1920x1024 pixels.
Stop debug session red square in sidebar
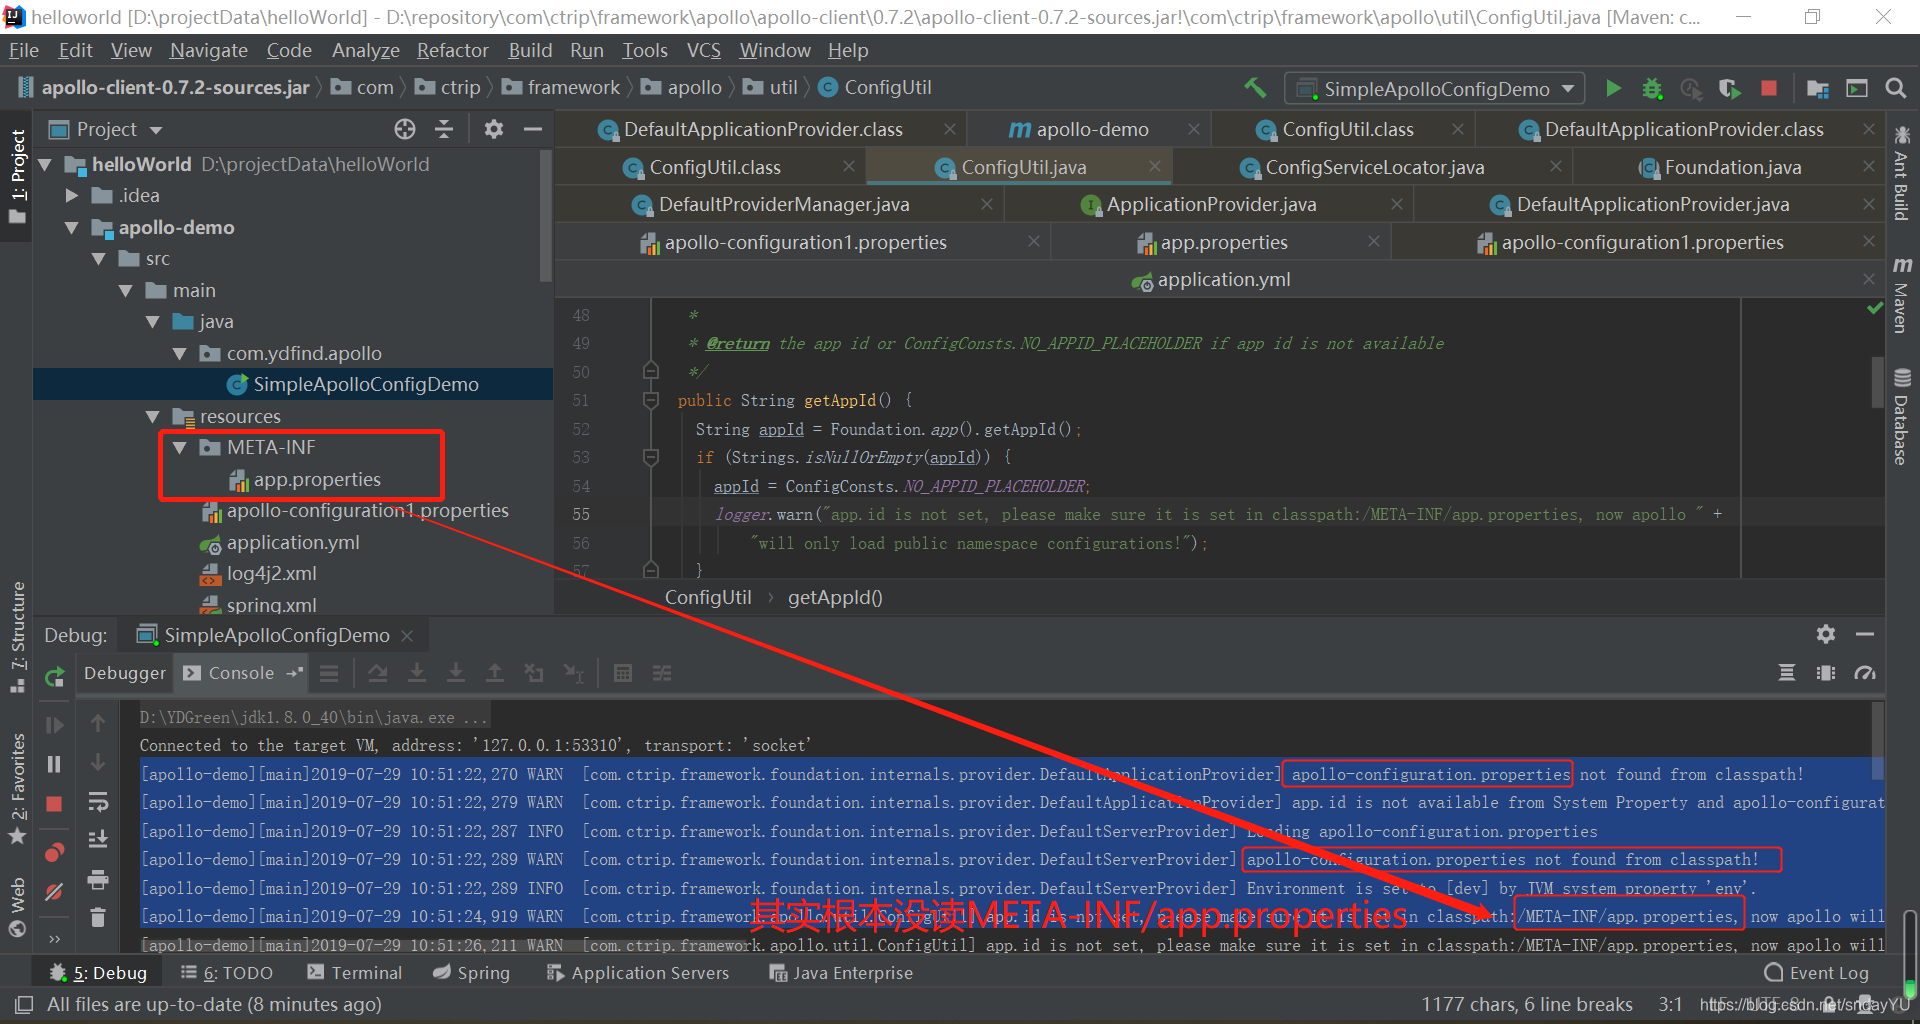tap(55, 803)
